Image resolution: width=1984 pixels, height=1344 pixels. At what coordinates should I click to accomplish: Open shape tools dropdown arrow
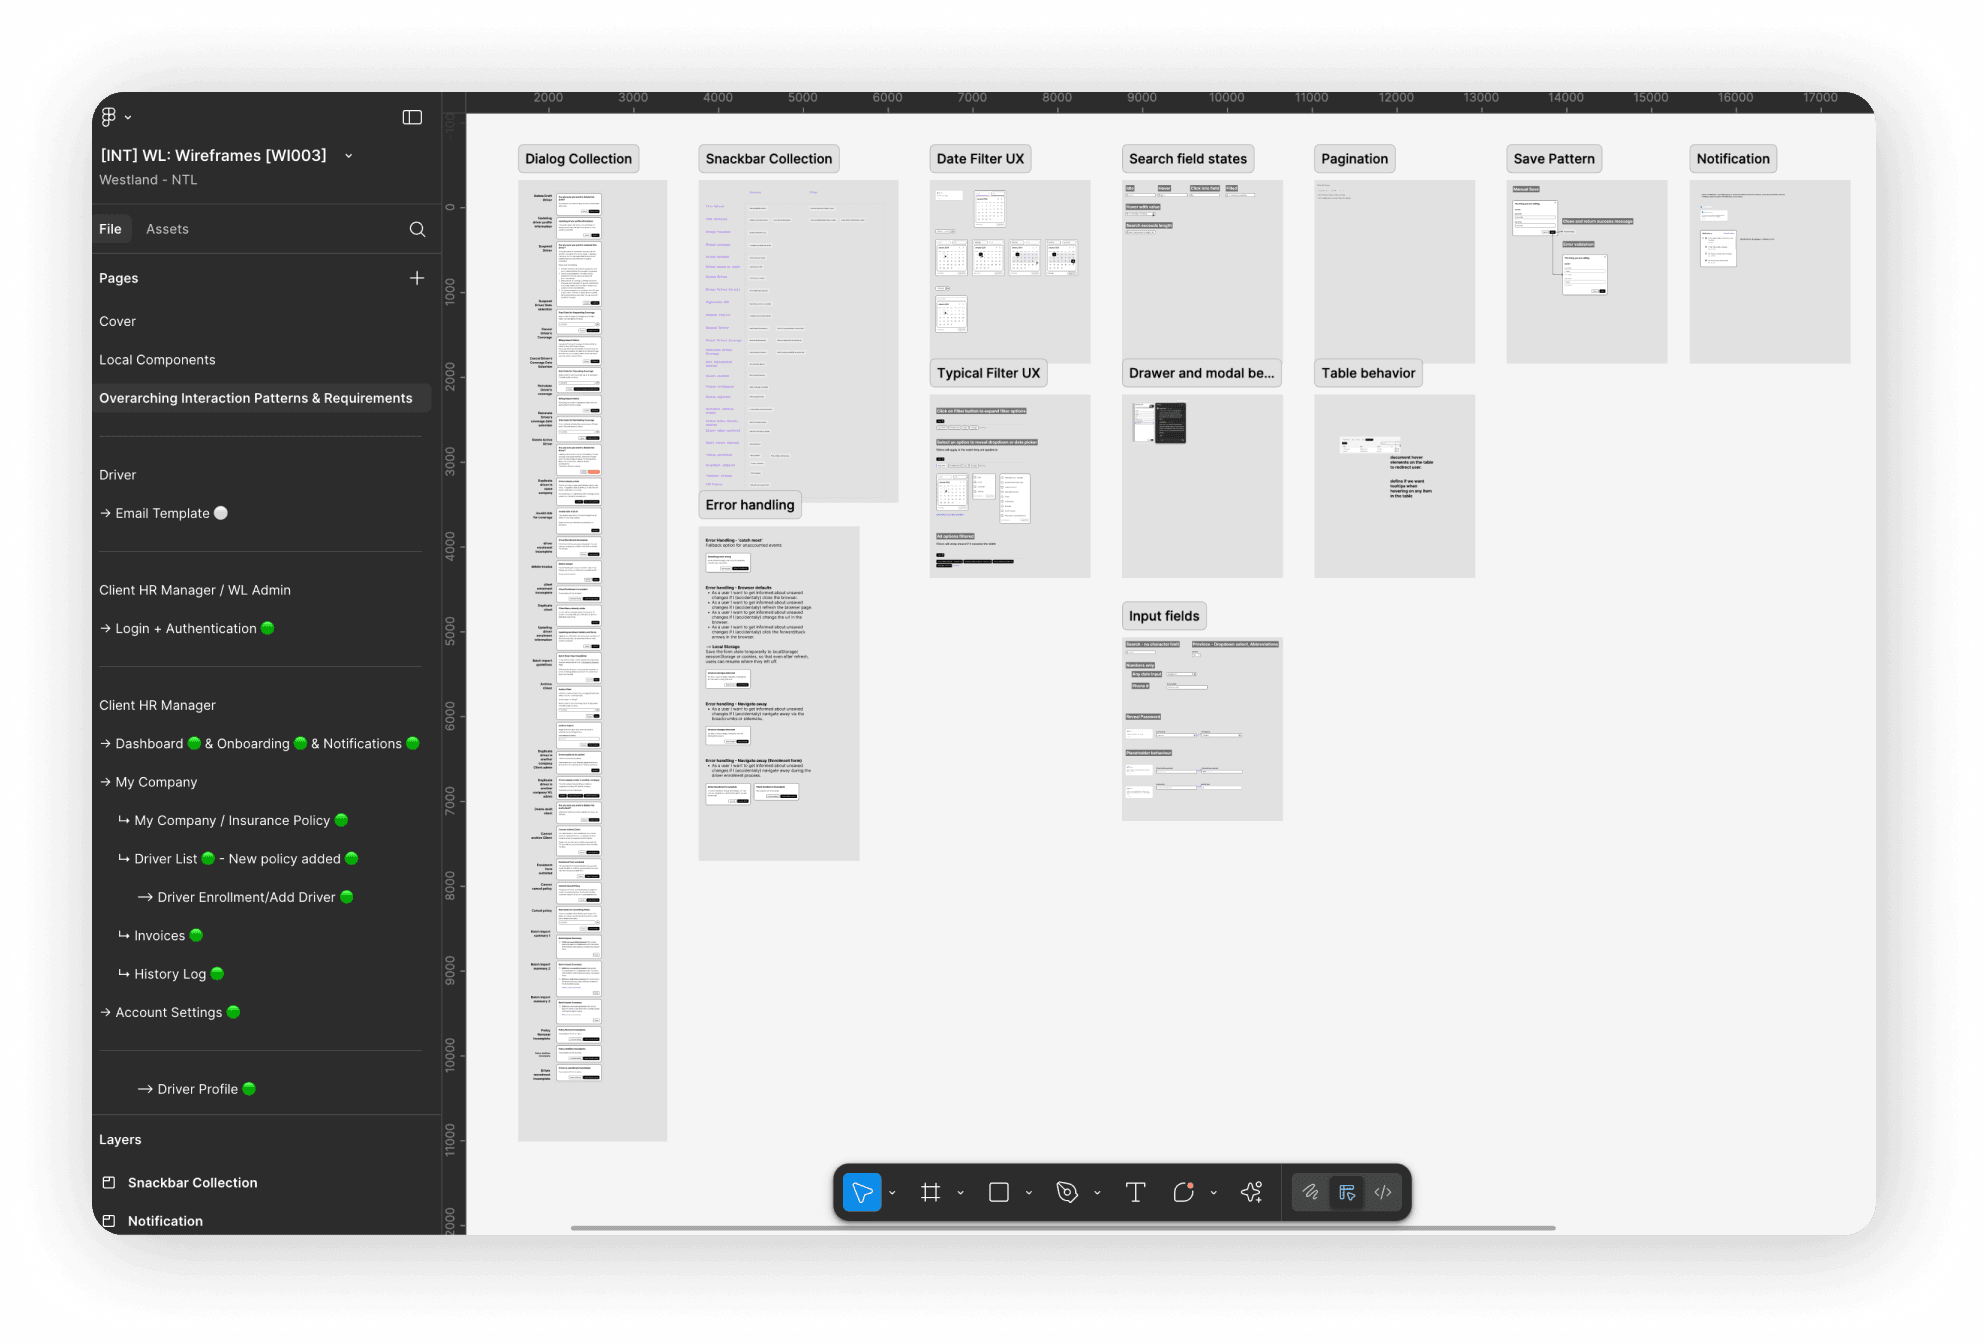(x=1029, y=1193)
